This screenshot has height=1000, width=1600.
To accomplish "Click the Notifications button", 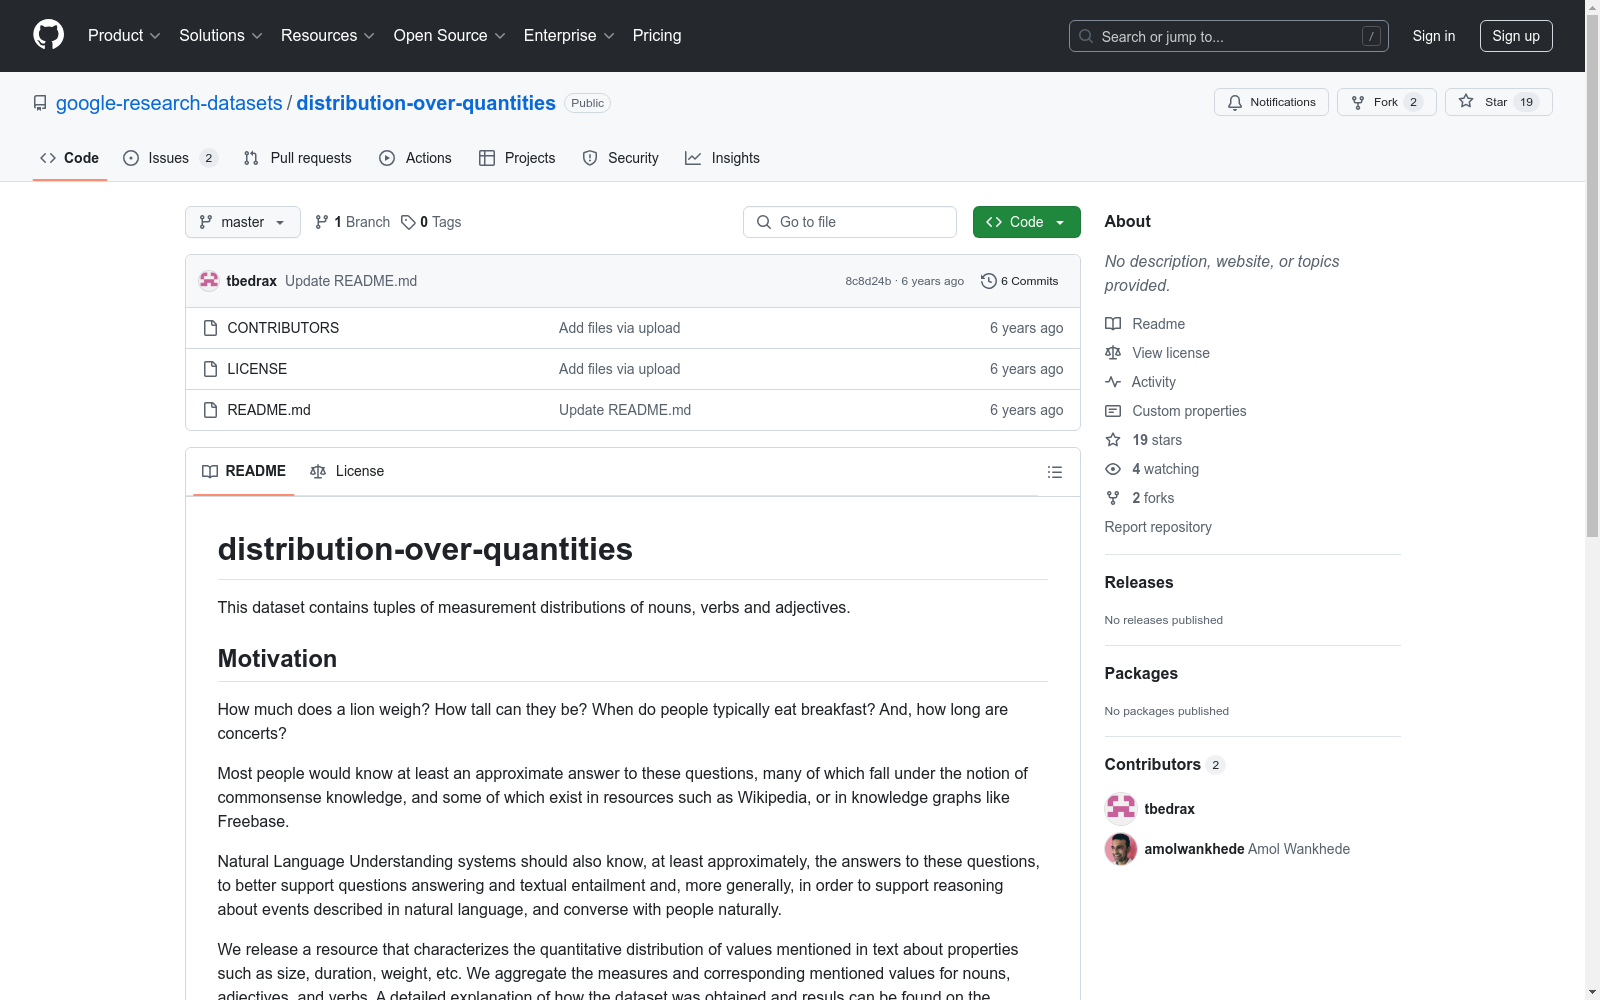I will click(1271, 102).
